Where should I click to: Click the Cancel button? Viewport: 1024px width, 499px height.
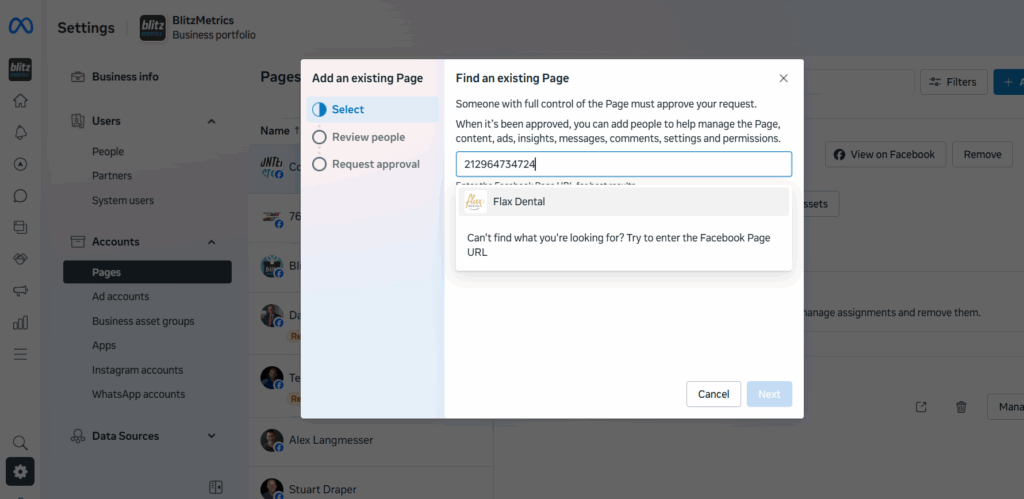[x=713, y=394]
